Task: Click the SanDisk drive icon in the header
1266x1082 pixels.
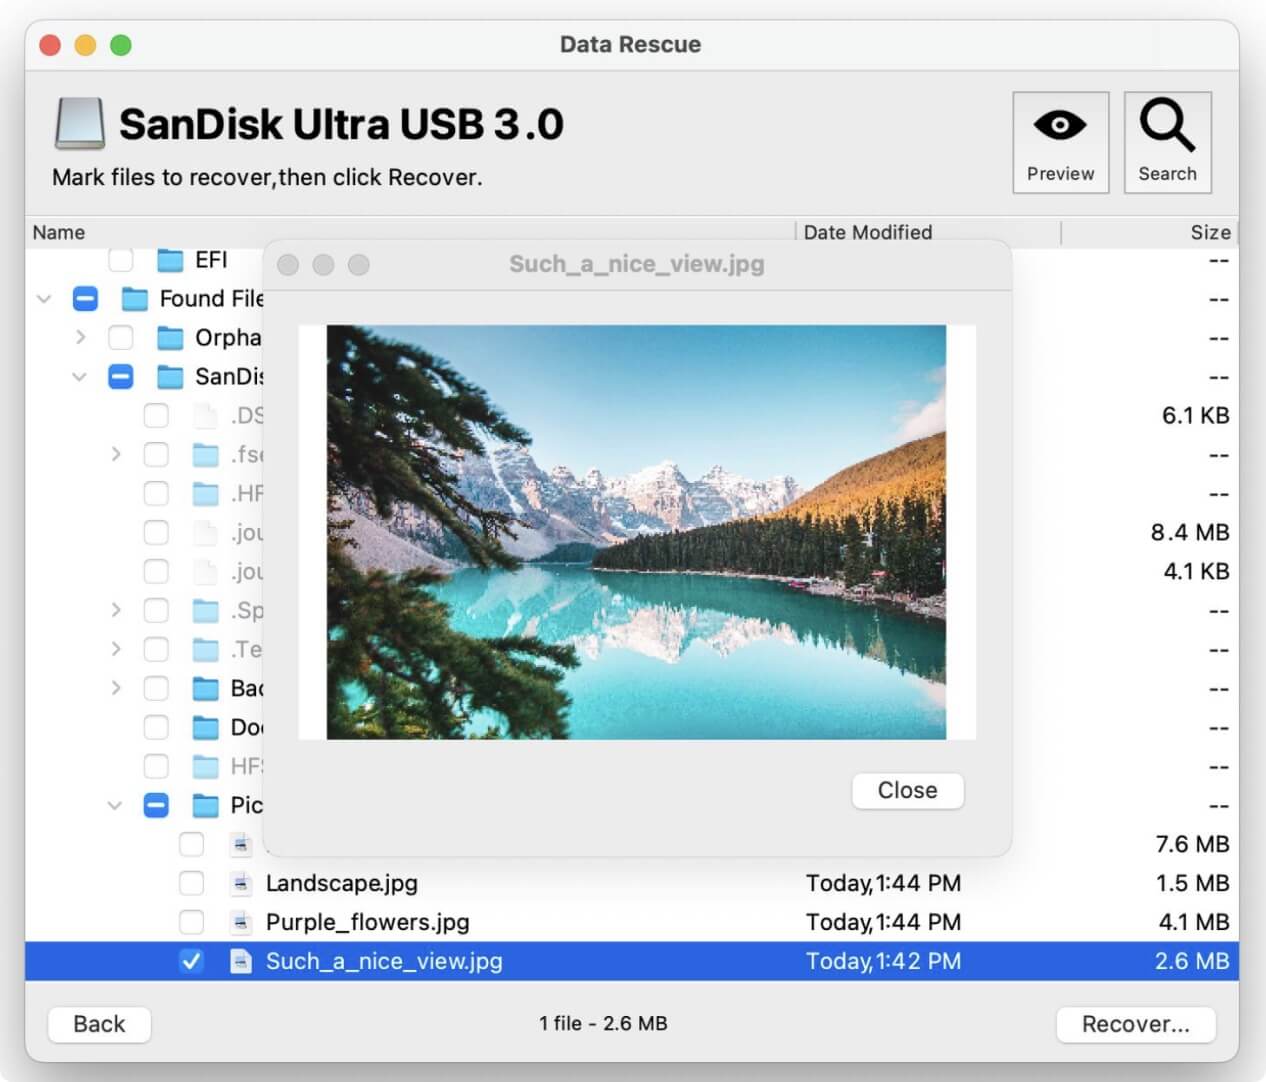Action: (x=80, y=124)
